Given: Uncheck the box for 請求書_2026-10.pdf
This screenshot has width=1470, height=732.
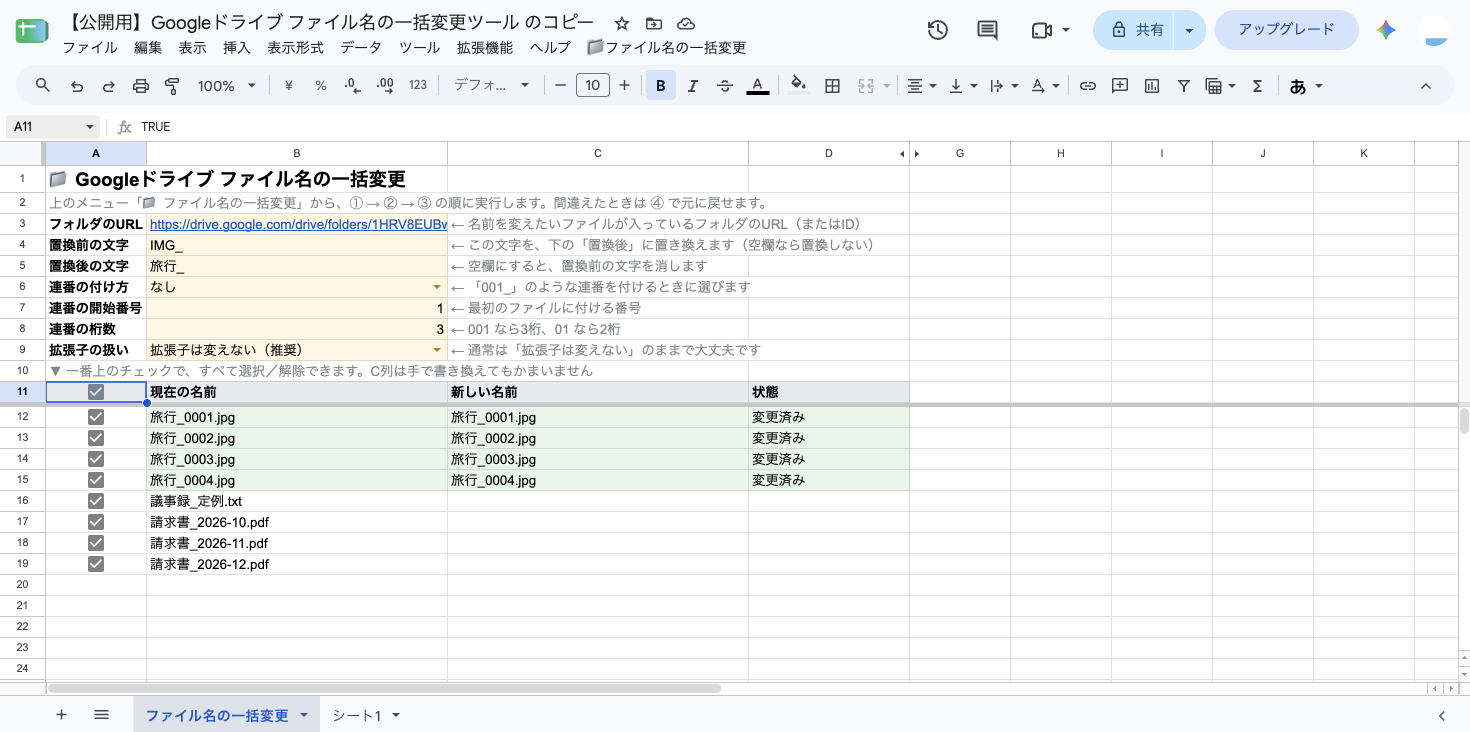Looking at the screenshot, I should [x=96, y=522].
